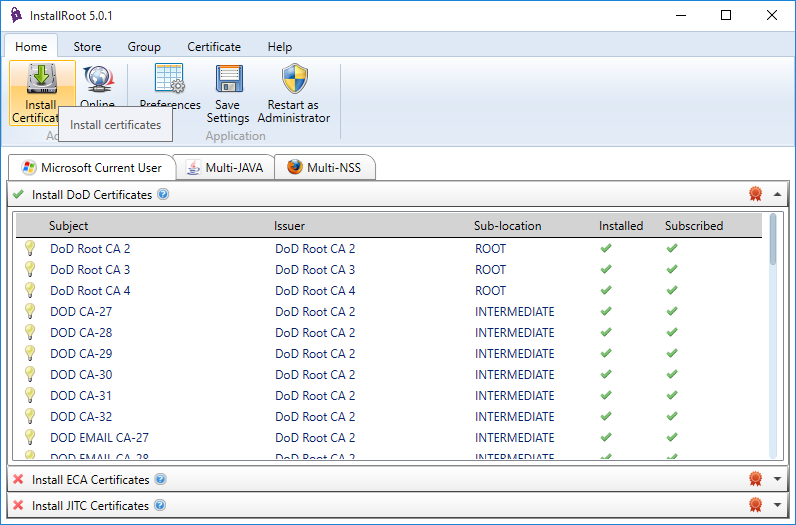Image resolution: width=796 pixels, height=525 pixels.
Task: Click Installed check mark for DOD CA-28
Action: point(606,332)
